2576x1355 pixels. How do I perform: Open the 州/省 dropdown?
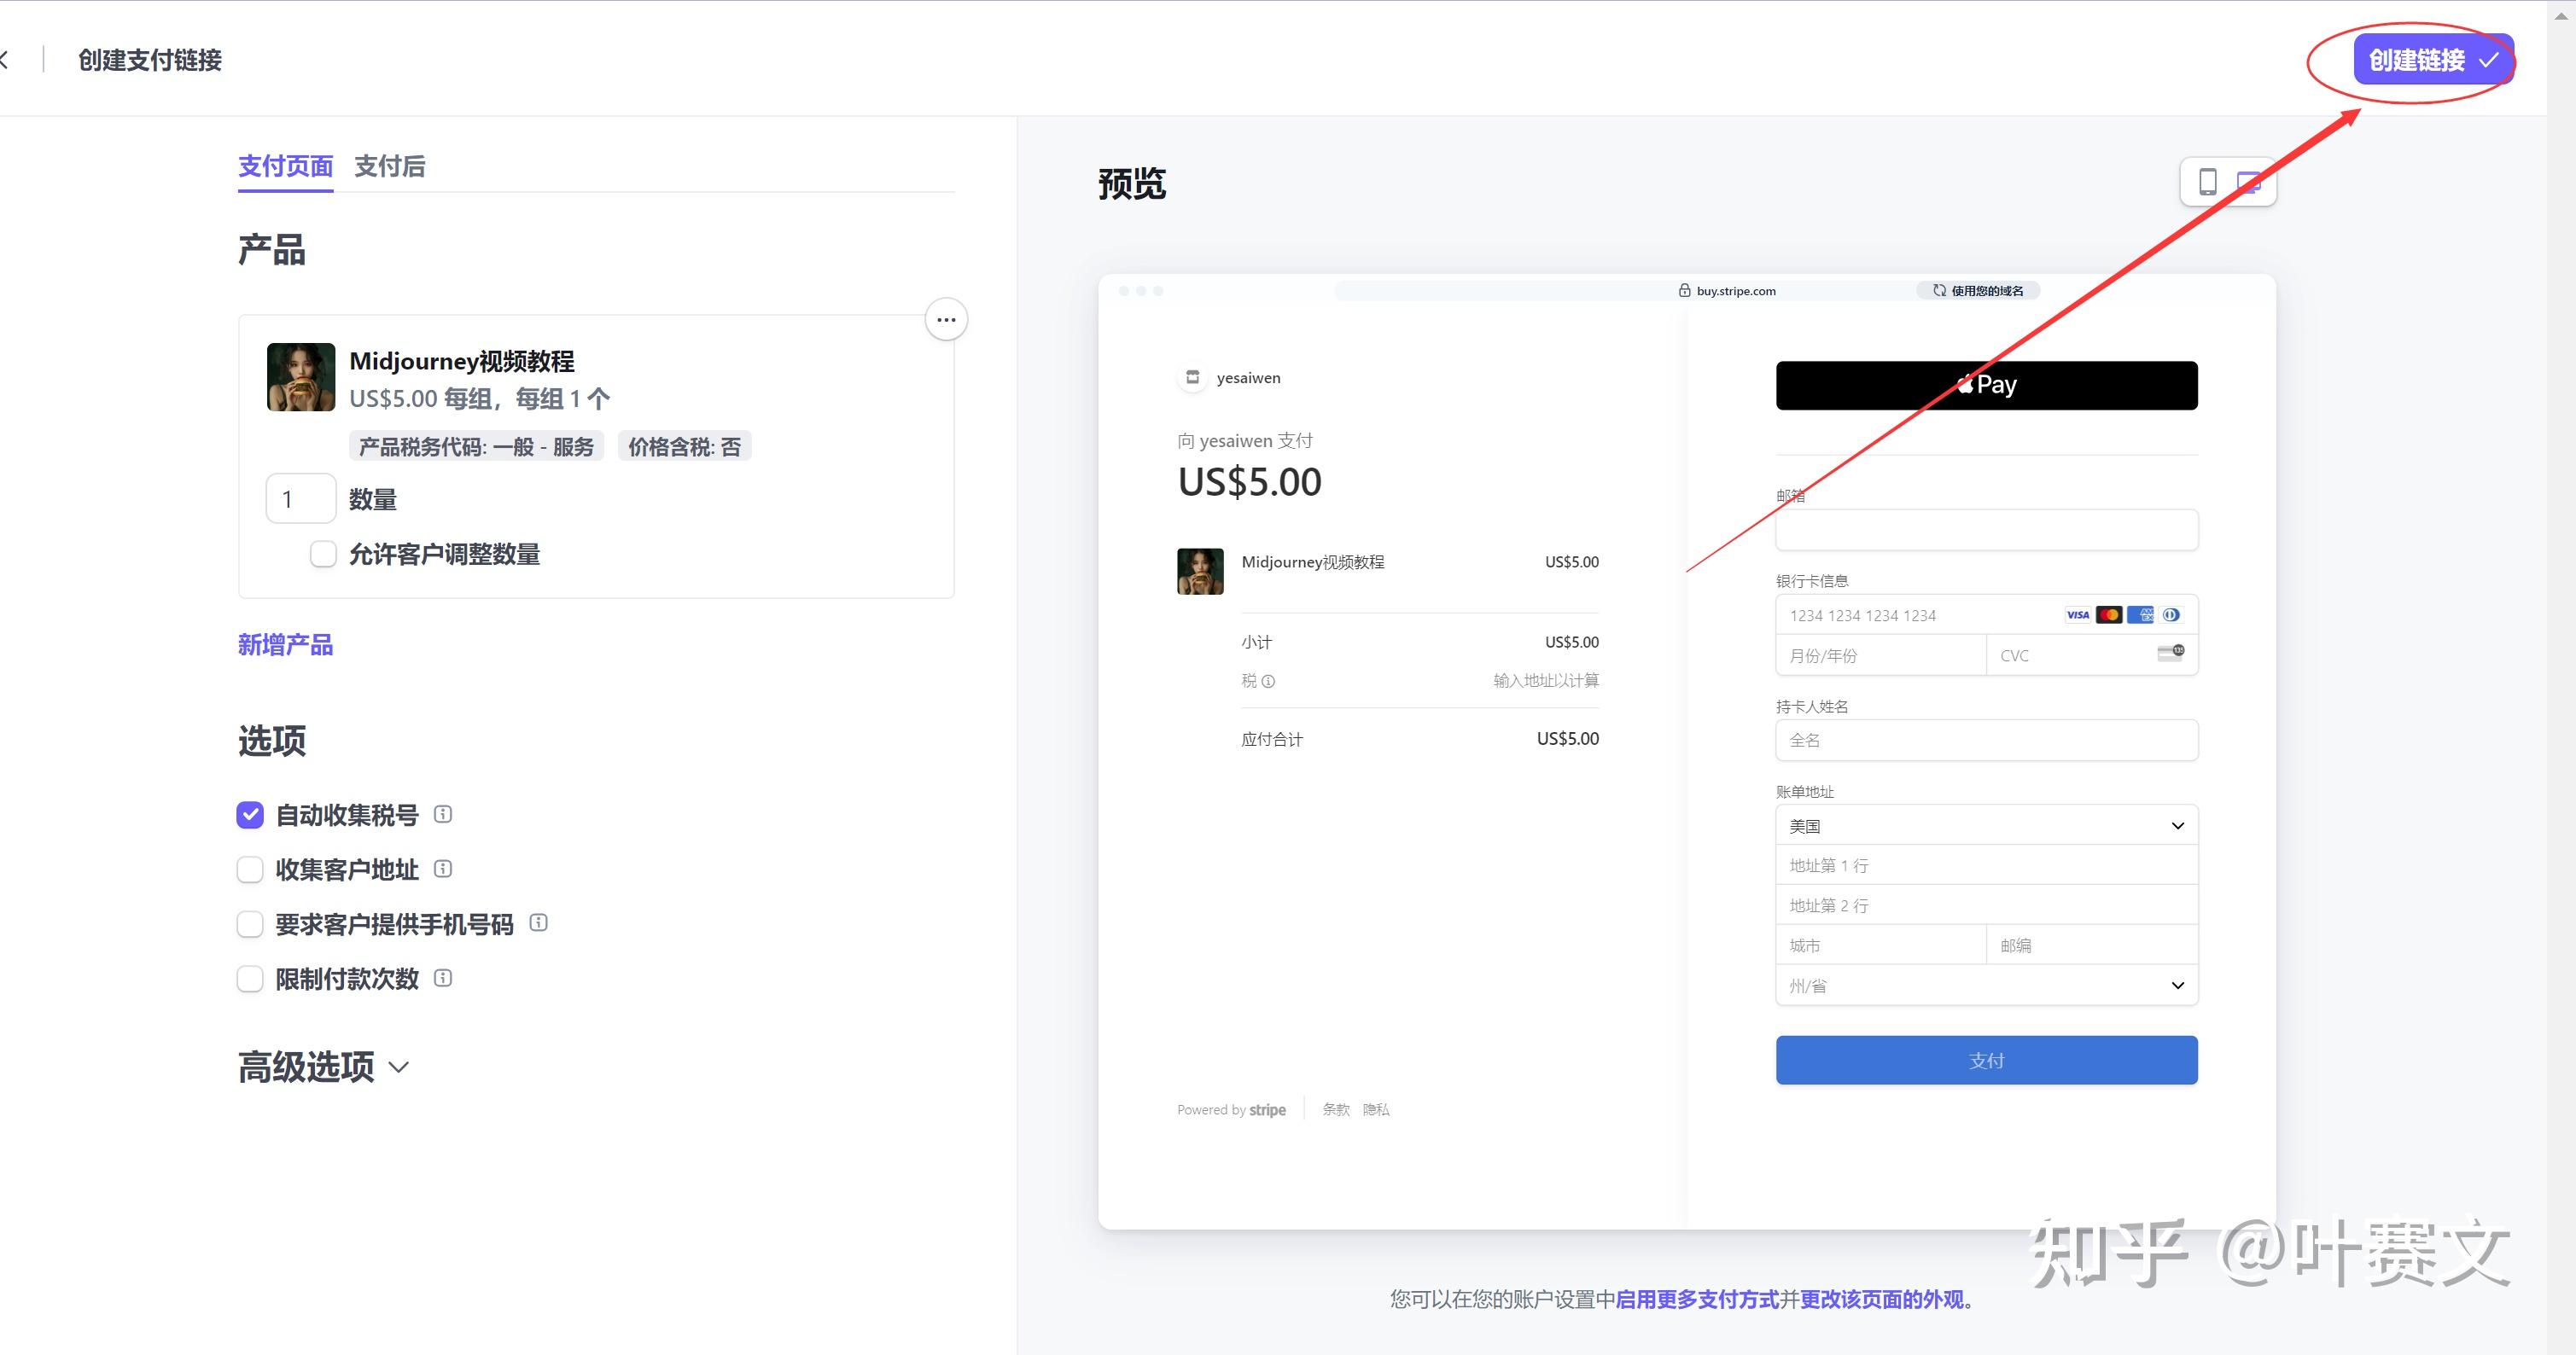1986,986
